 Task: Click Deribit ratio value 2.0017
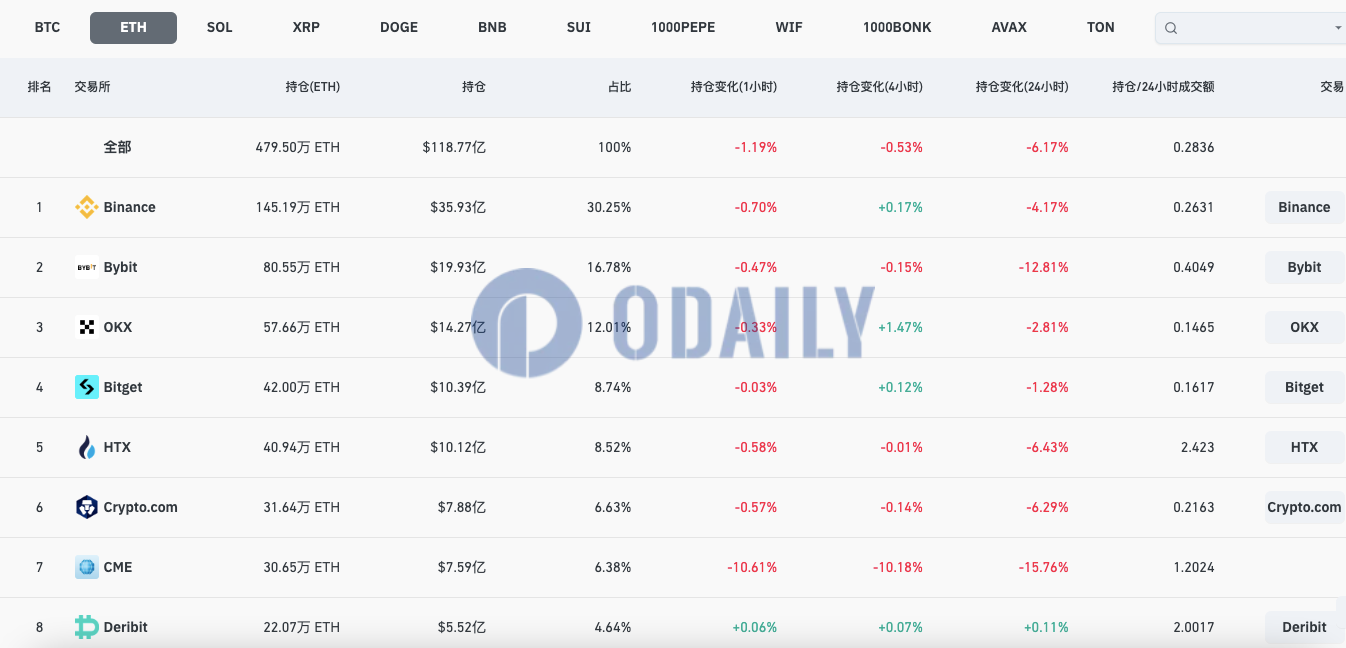pyautogui.click(x=1194, y=627)
